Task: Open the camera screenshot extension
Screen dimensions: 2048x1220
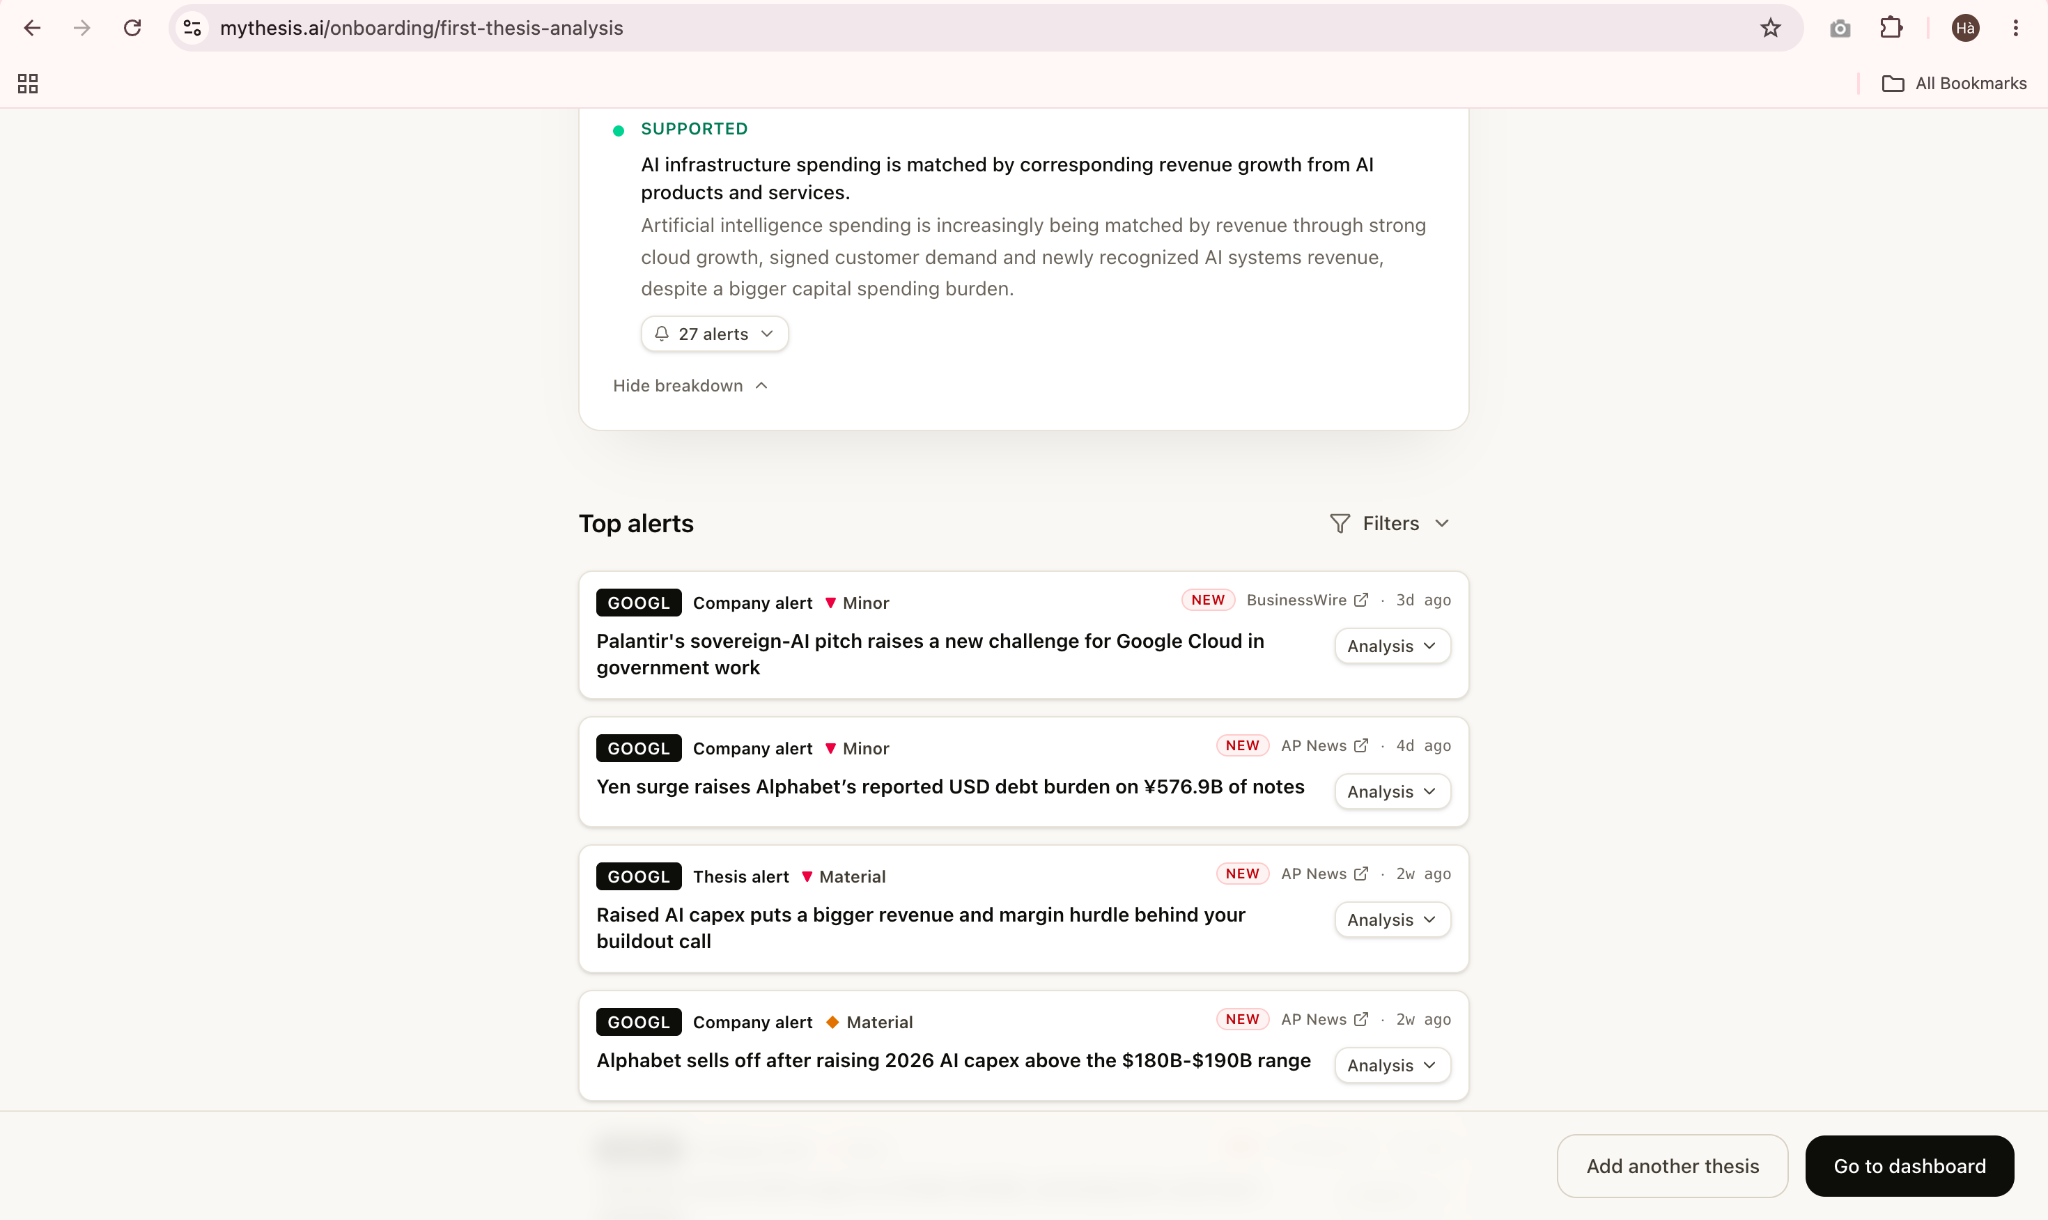Action: coord(1840,28)
